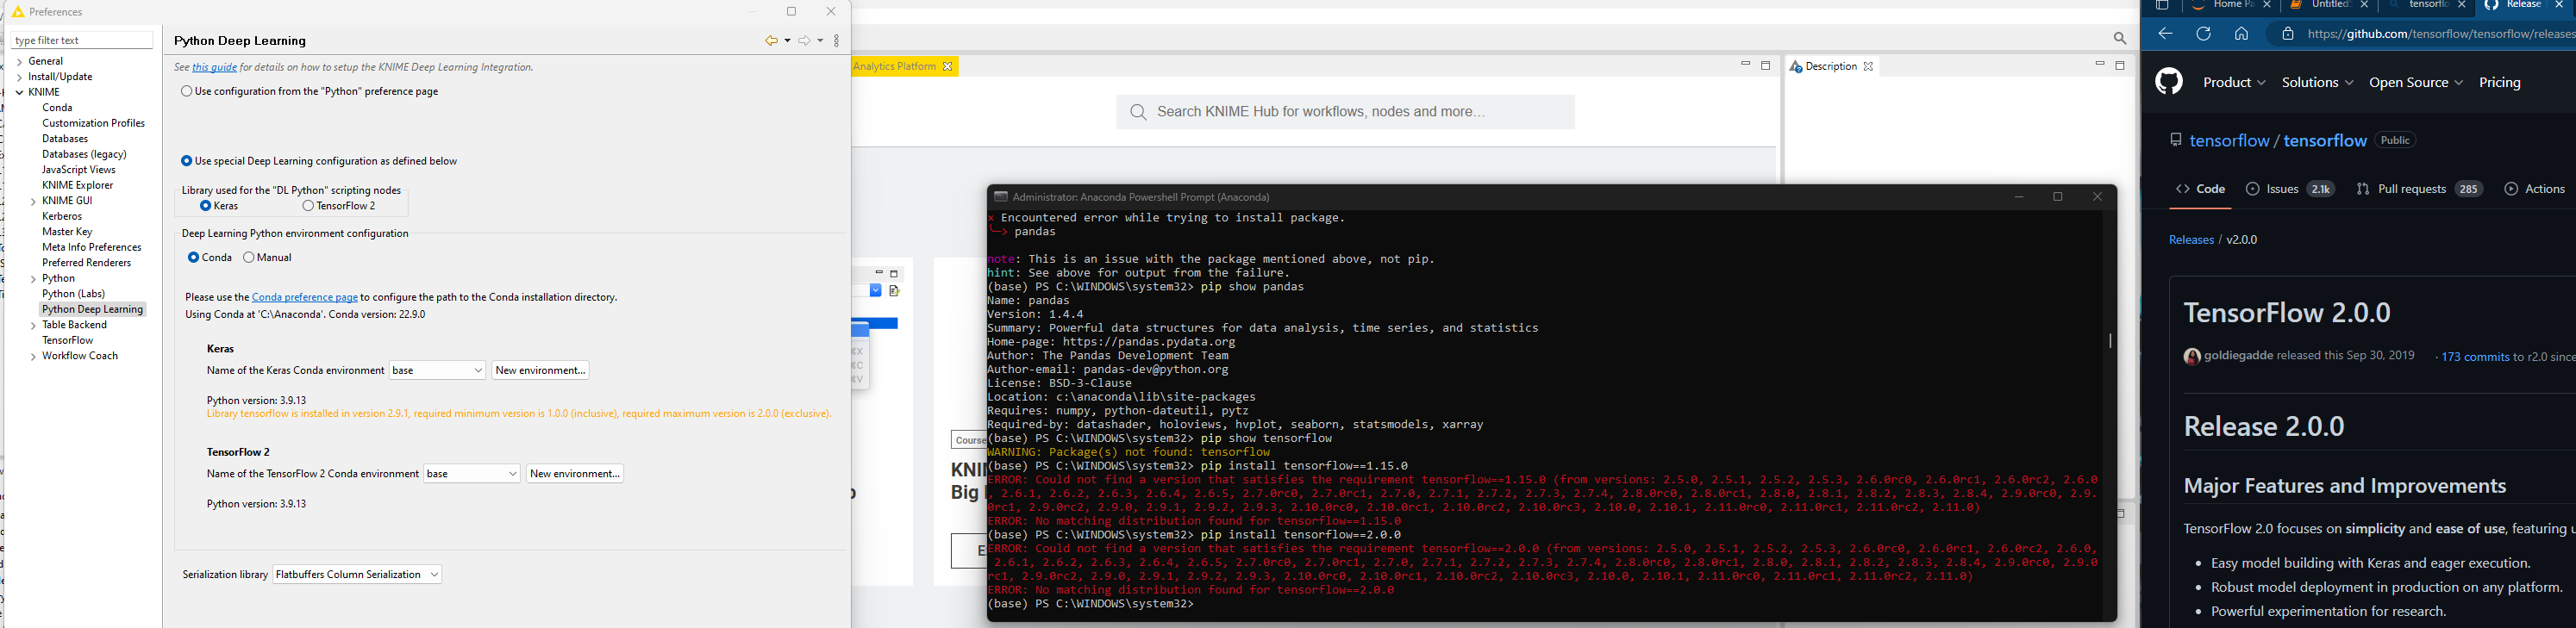The width and height of the screenshot is (2576, 628).
Task: Select Conda in the preferences tree
Action: [x=57, y=108]
